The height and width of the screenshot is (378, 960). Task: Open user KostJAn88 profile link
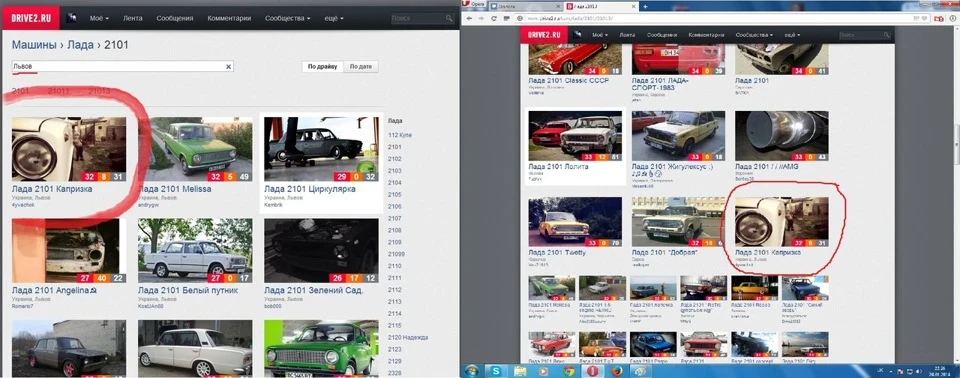151,306
